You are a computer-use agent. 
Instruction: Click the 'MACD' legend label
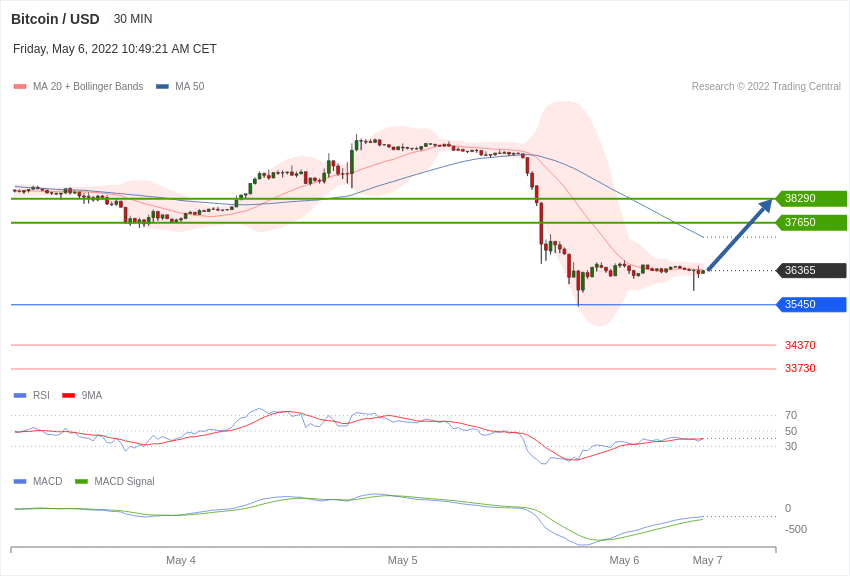click(x=48, y=481)
